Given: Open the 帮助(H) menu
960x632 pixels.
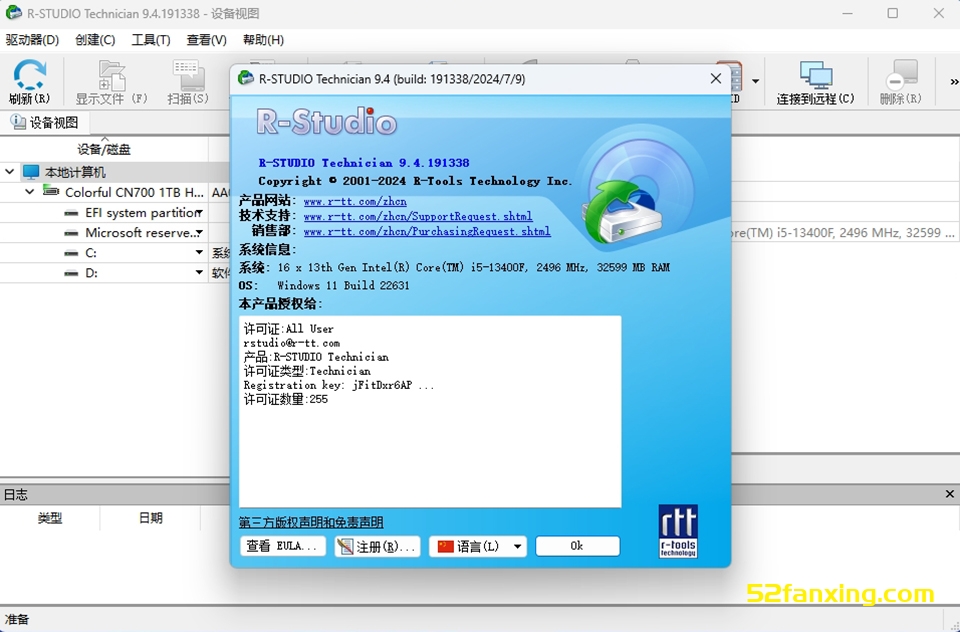Looking at the screenshot, I should 263,40.
